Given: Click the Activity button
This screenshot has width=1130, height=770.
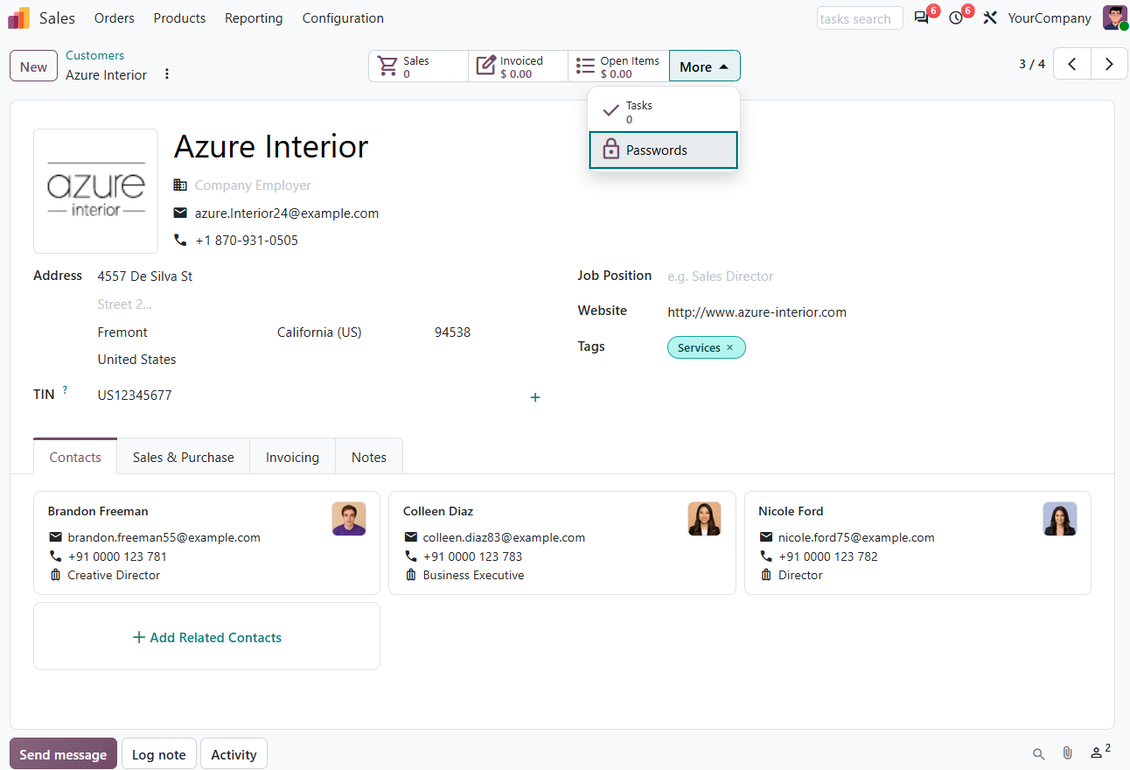Looking at the screenshot, I should click(233, 754).
